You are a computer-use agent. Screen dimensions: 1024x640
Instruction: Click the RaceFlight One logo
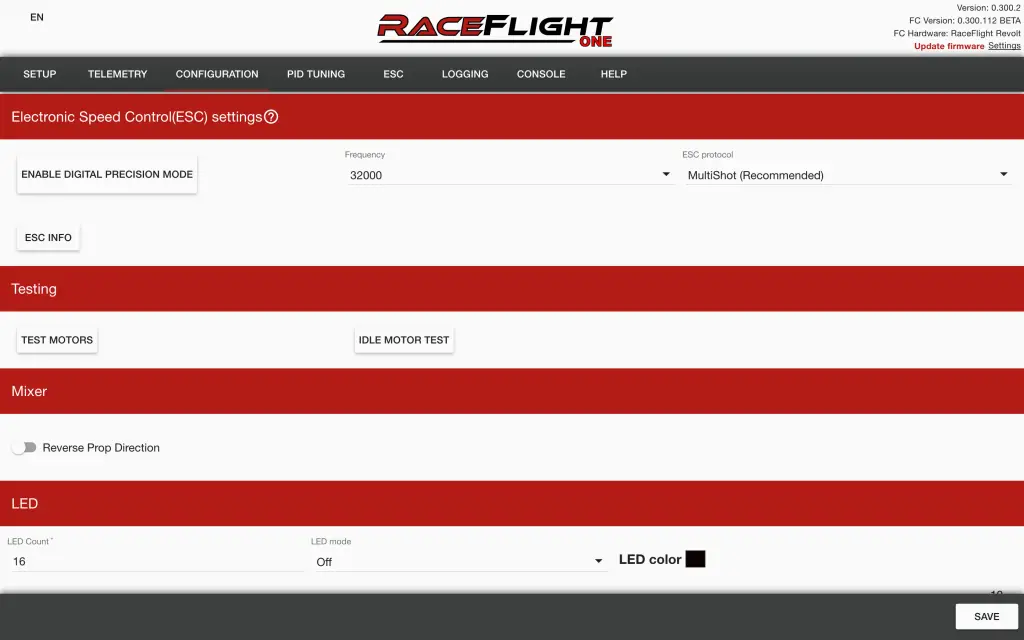(x=496, y=29)
